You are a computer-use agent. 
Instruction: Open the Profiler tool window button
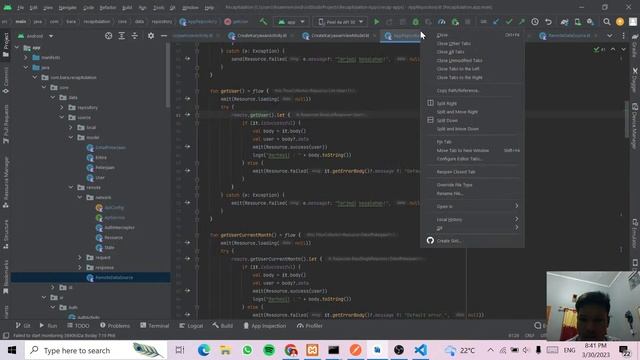(x=309, y=325)
